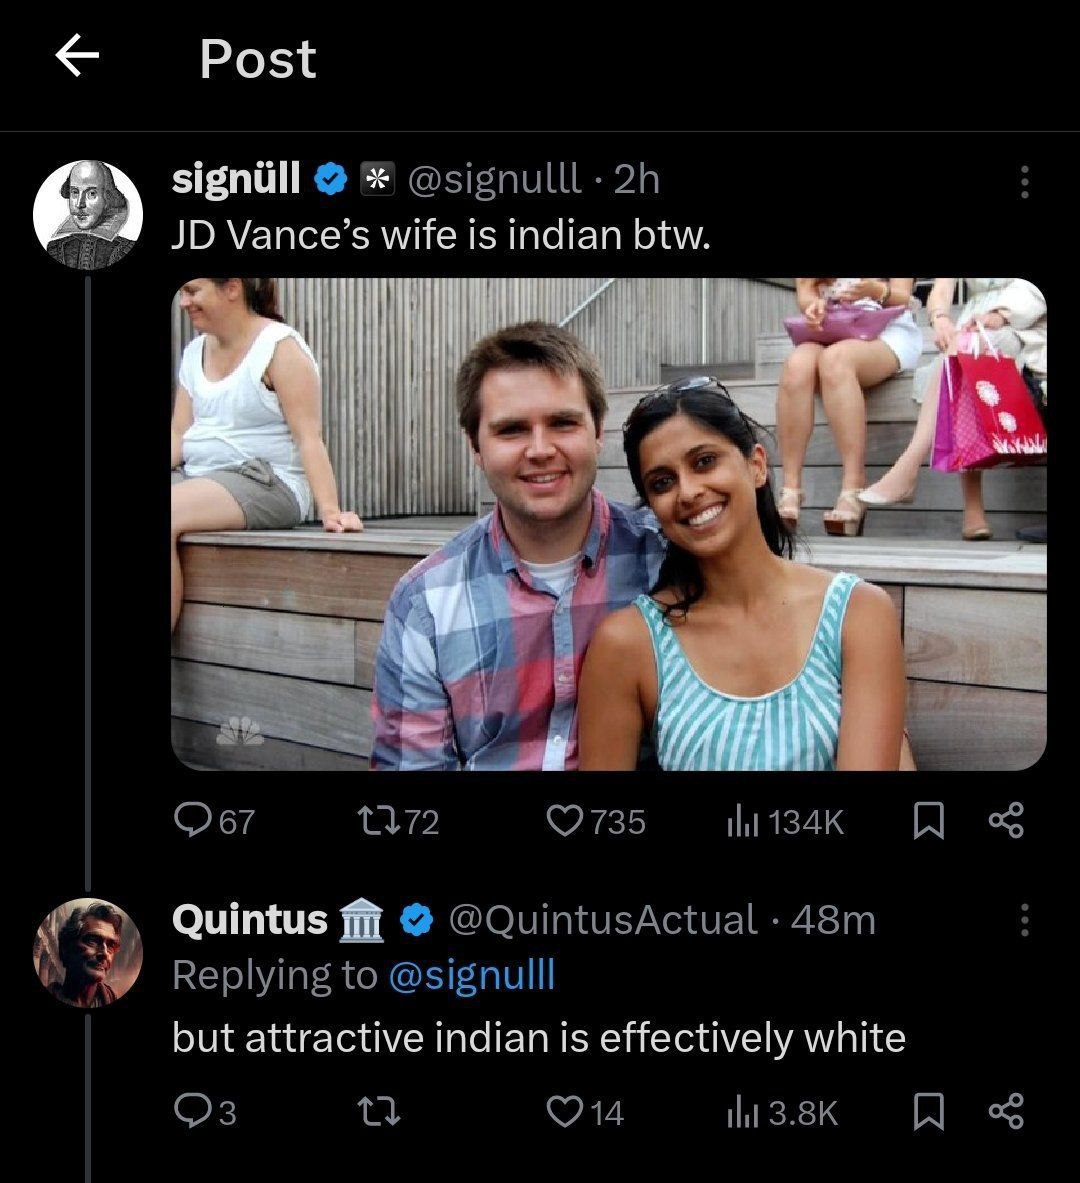Like Quintus's reply
This screenshot has width=1080, height=1183.
[563, 1112]
